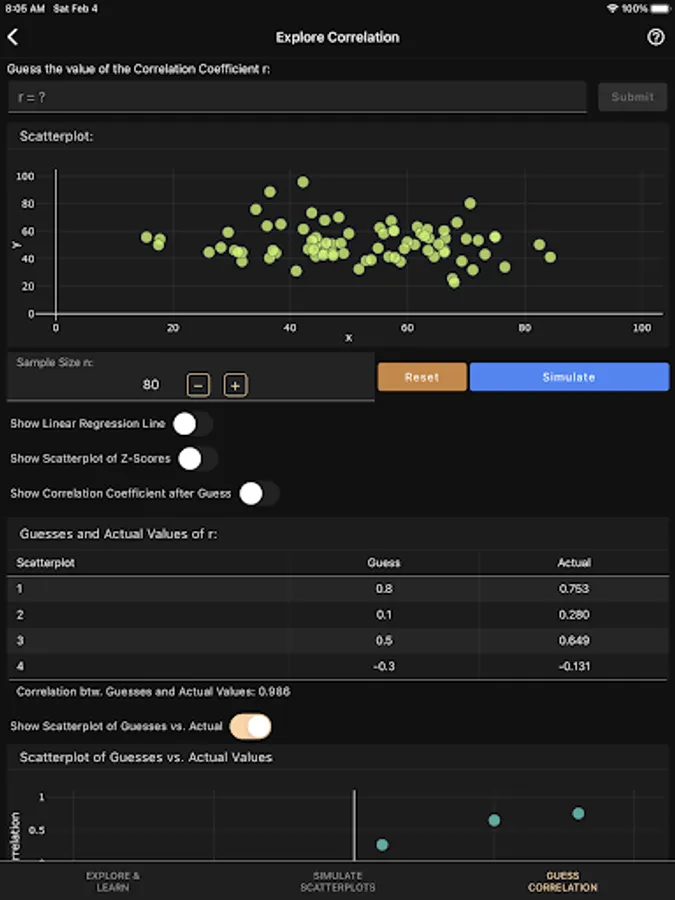Tap the Wi-Fi status icon
Viewport: 675px width, 900px height.
(613, 9)
